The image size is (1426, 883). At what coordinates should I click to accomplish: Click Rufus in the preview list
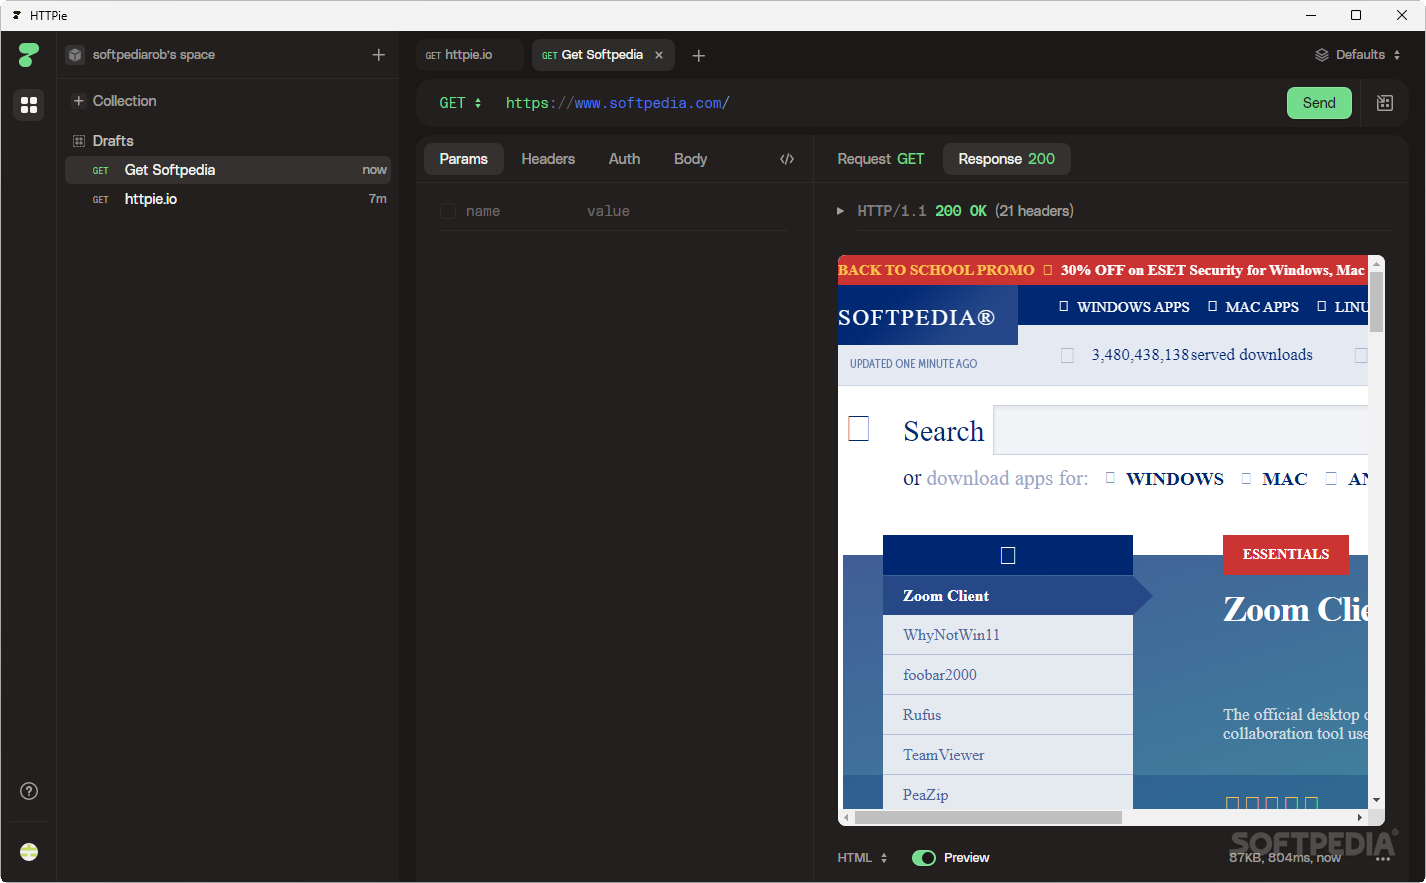[x=1008, y=715]
